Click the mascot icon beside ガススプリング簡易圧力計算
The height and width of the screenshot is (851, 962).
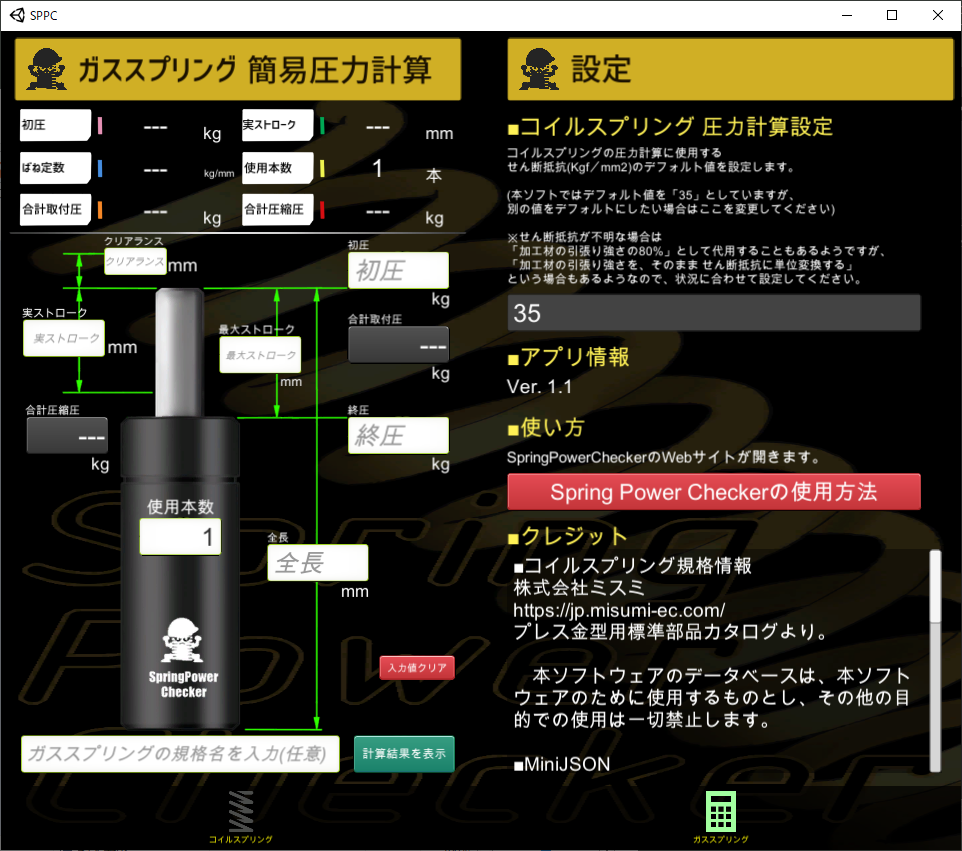click(x=47, y=69)
